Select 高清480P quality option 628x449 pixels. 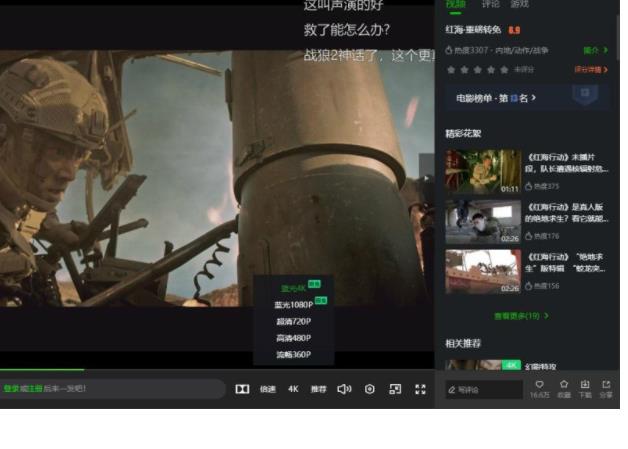click(x=294, y=338)
